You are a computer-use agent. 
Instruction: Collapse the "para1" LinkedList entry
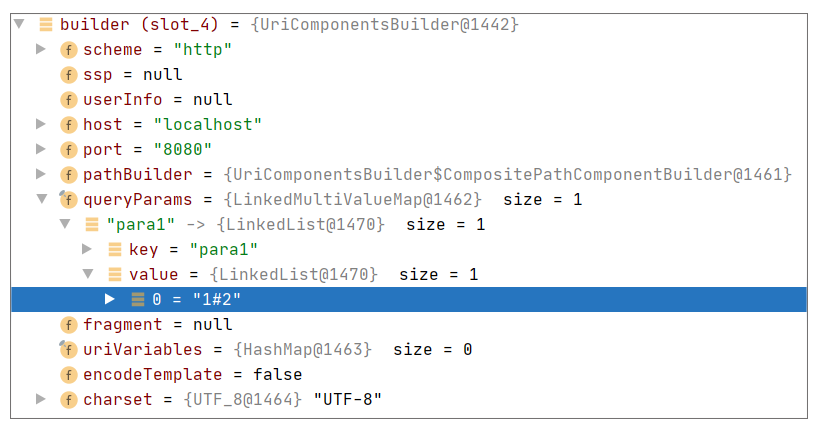pyautogui.click(x=64, y=224)
